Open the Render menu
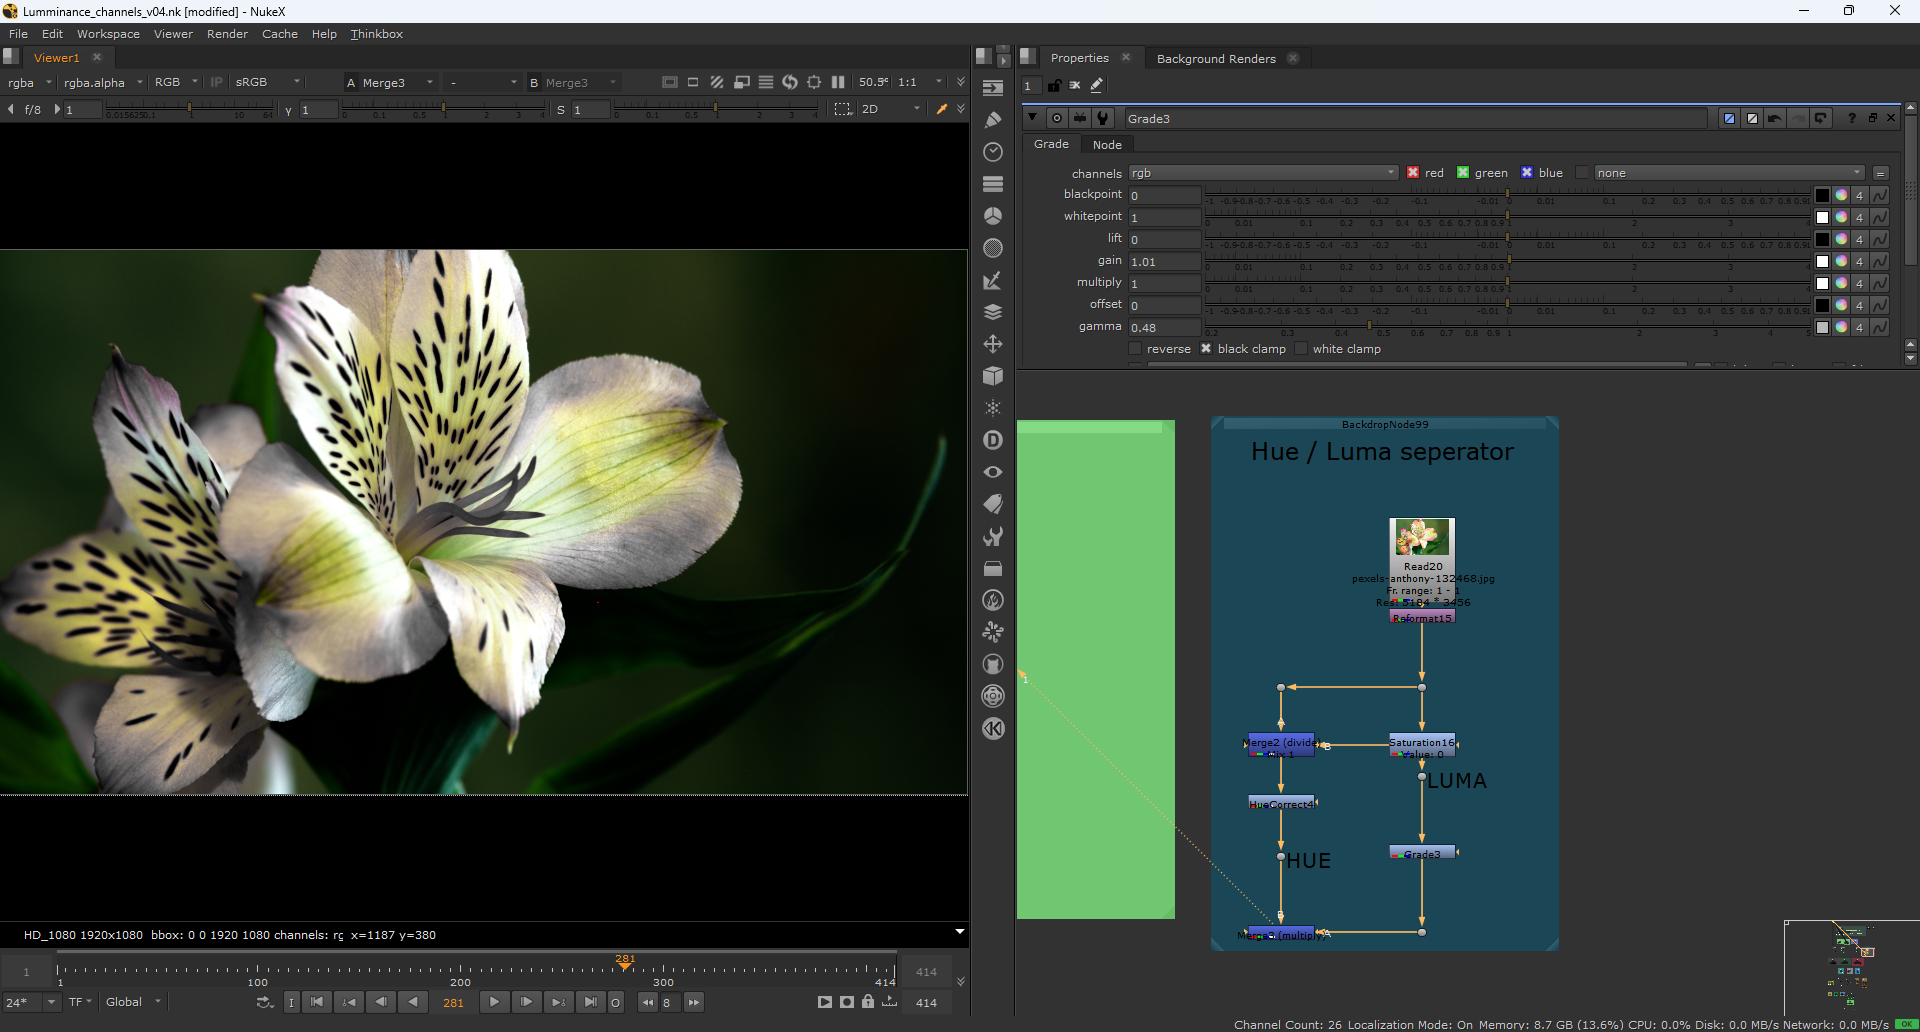Viewport: 1920px width, 1032px height. 227,34
